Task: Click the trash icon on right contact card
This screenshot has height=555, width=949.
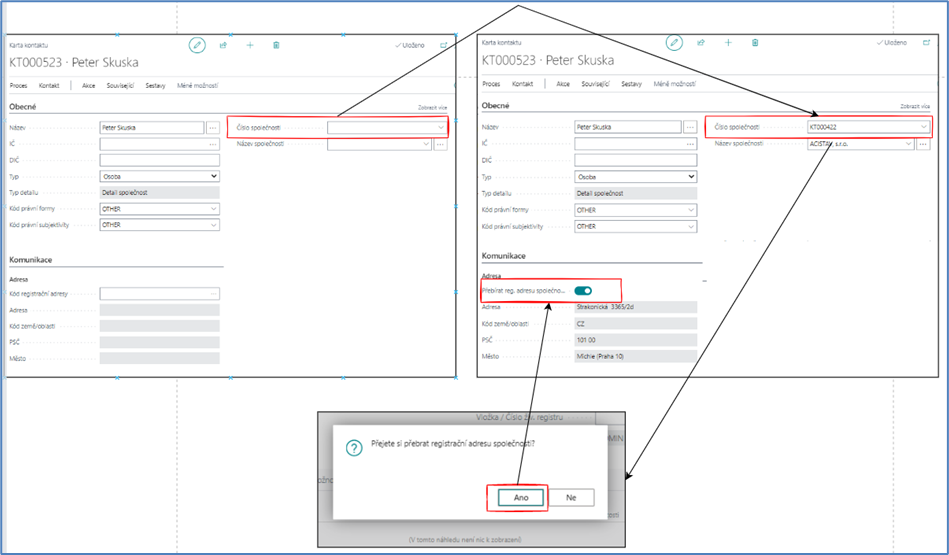Action: (x=755, y=43)
